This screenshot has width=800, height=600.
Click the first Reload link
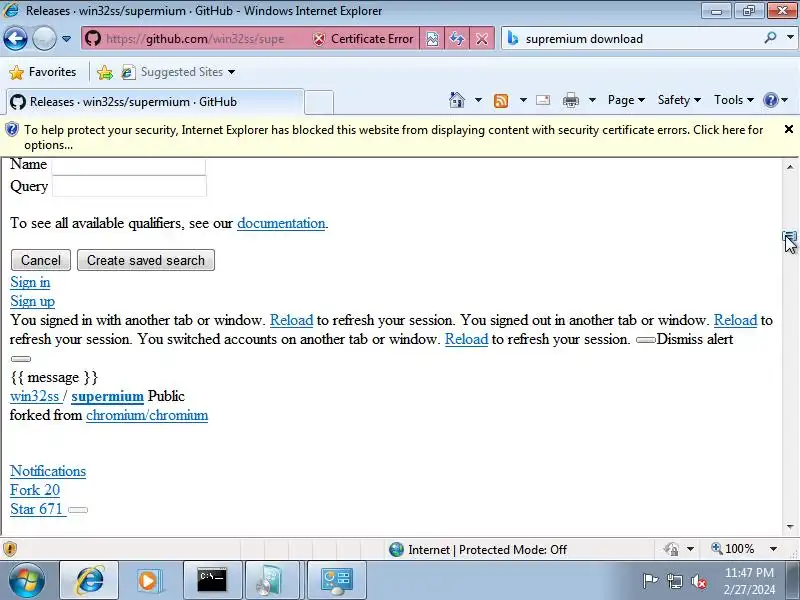tap(291, 320)
